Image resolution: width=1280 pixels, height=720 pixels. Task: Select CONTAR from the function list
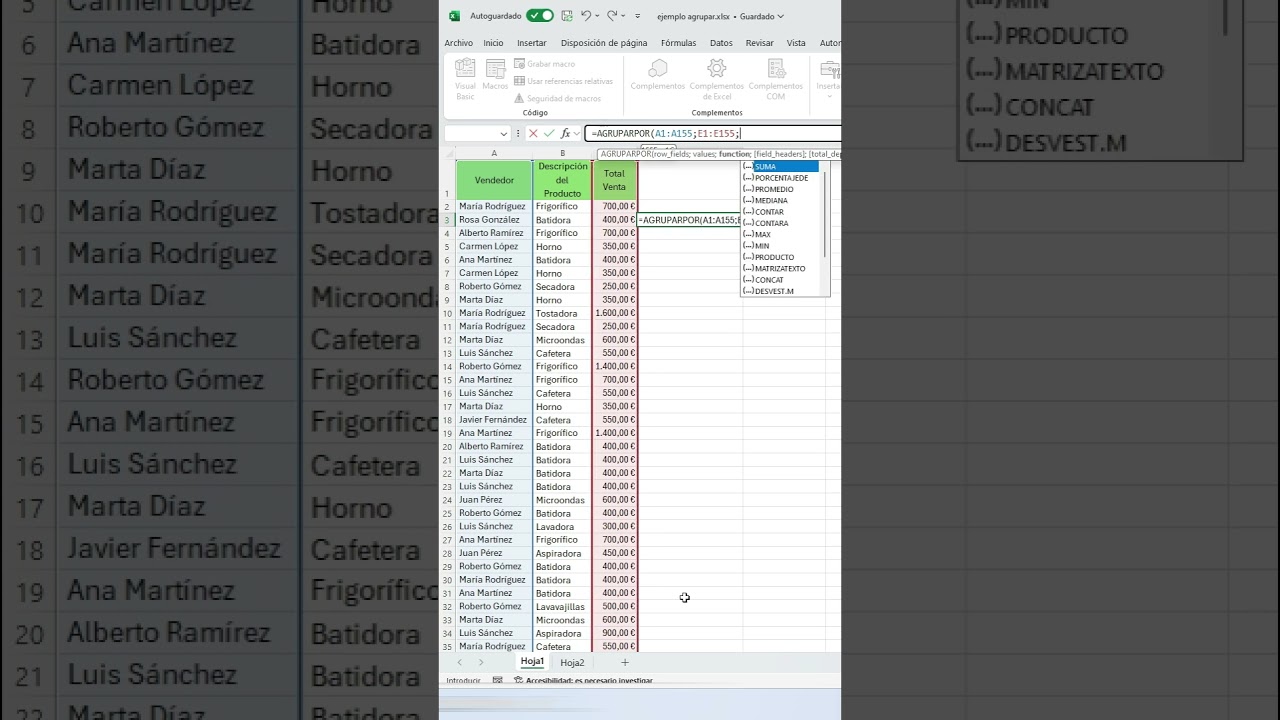(x=780, y=212)
